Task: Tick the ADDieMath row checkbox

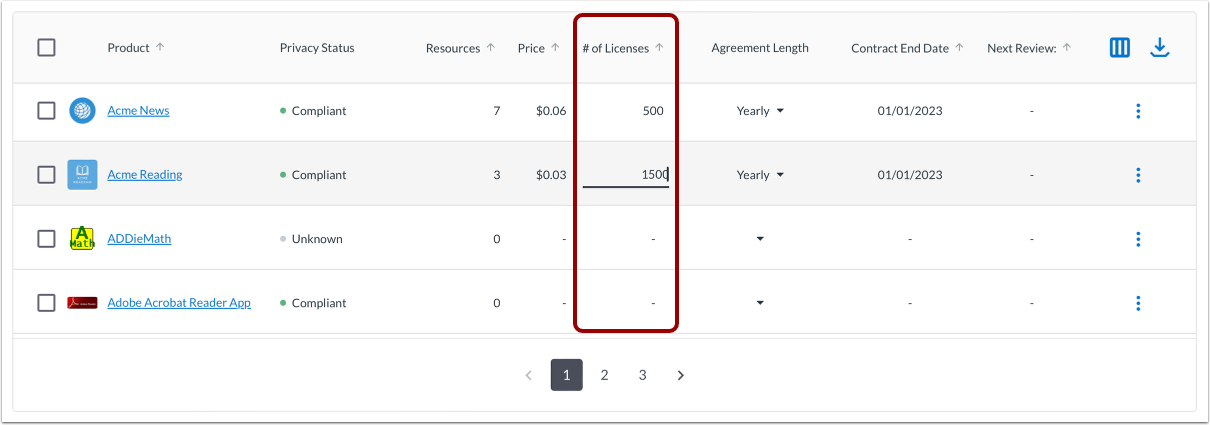Action: [46, 239]
